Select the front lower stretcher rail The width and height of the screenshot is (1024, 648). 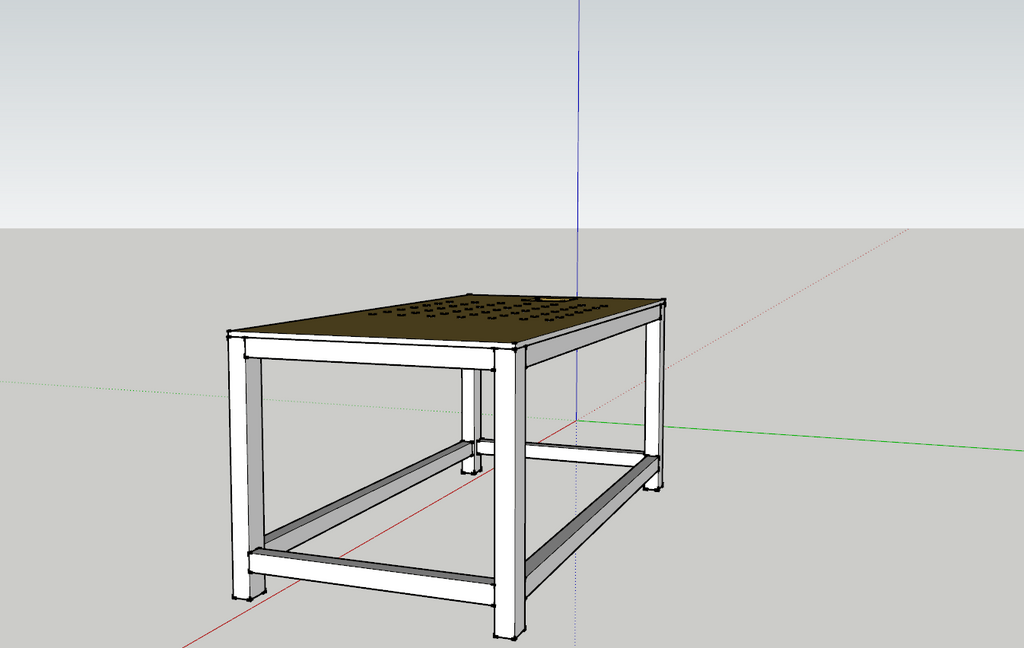click(x=372, y=577)
